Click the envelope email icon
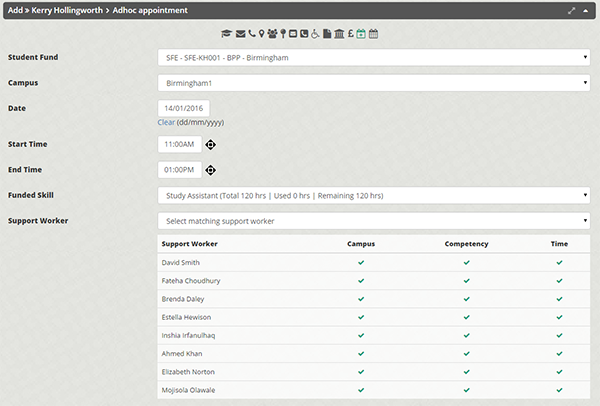Screen dimensions: 600x406 240,34
